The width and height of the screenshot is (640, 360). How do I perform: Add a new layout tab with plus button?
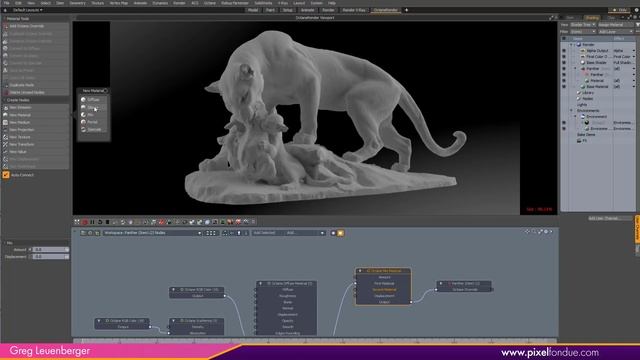pyautogui.click(x=406, y=10)
